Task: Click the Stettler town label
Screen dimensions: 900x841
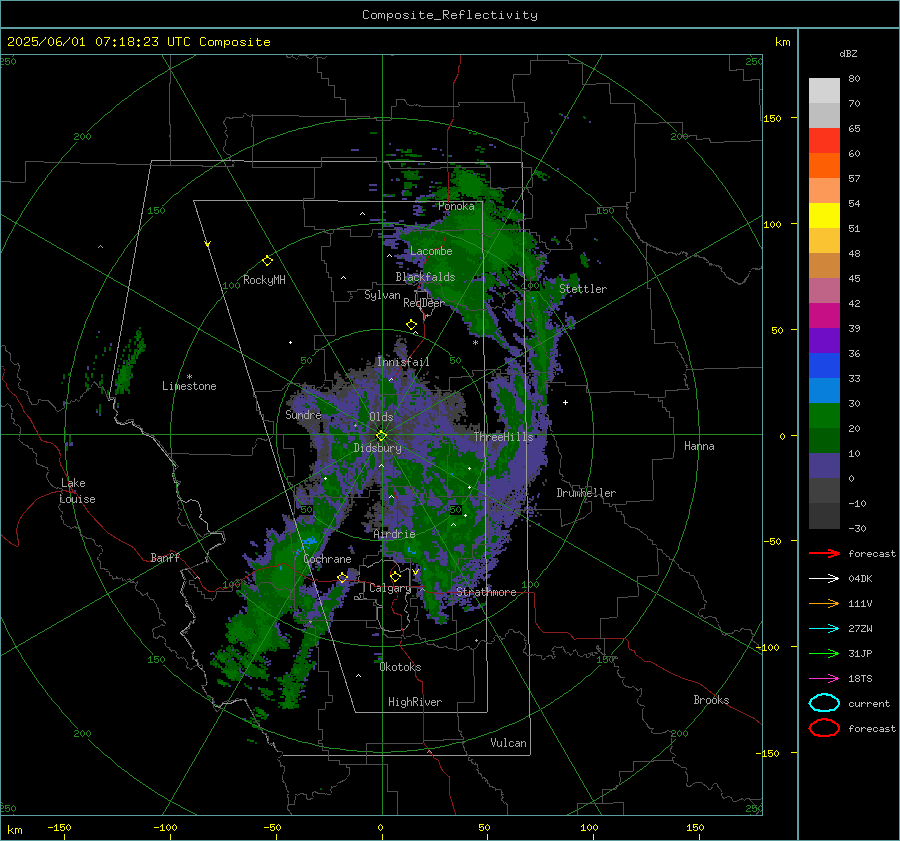Action: [x=583, y=289]
